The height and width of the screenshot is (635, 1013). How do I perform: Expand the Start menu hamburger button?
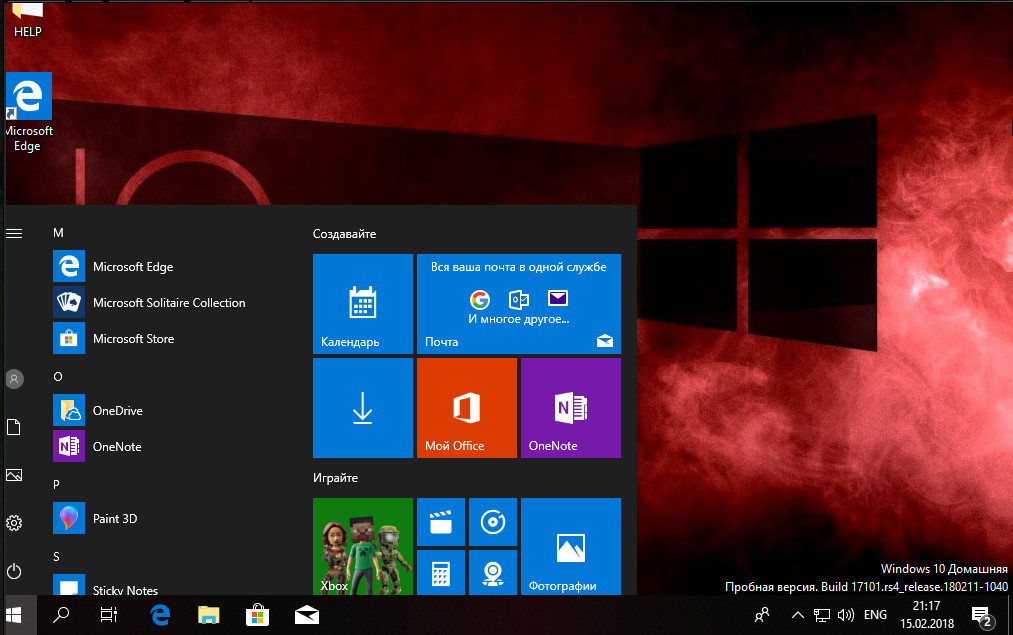[x=14, y=233]
